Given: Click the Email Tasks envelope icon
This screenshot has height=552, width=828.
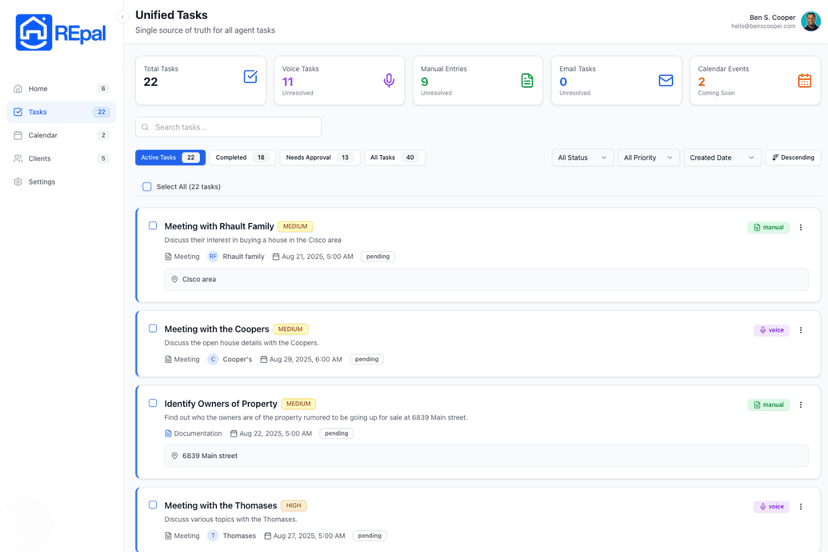Looking at the screenshot, I should (x=665, y=80).
